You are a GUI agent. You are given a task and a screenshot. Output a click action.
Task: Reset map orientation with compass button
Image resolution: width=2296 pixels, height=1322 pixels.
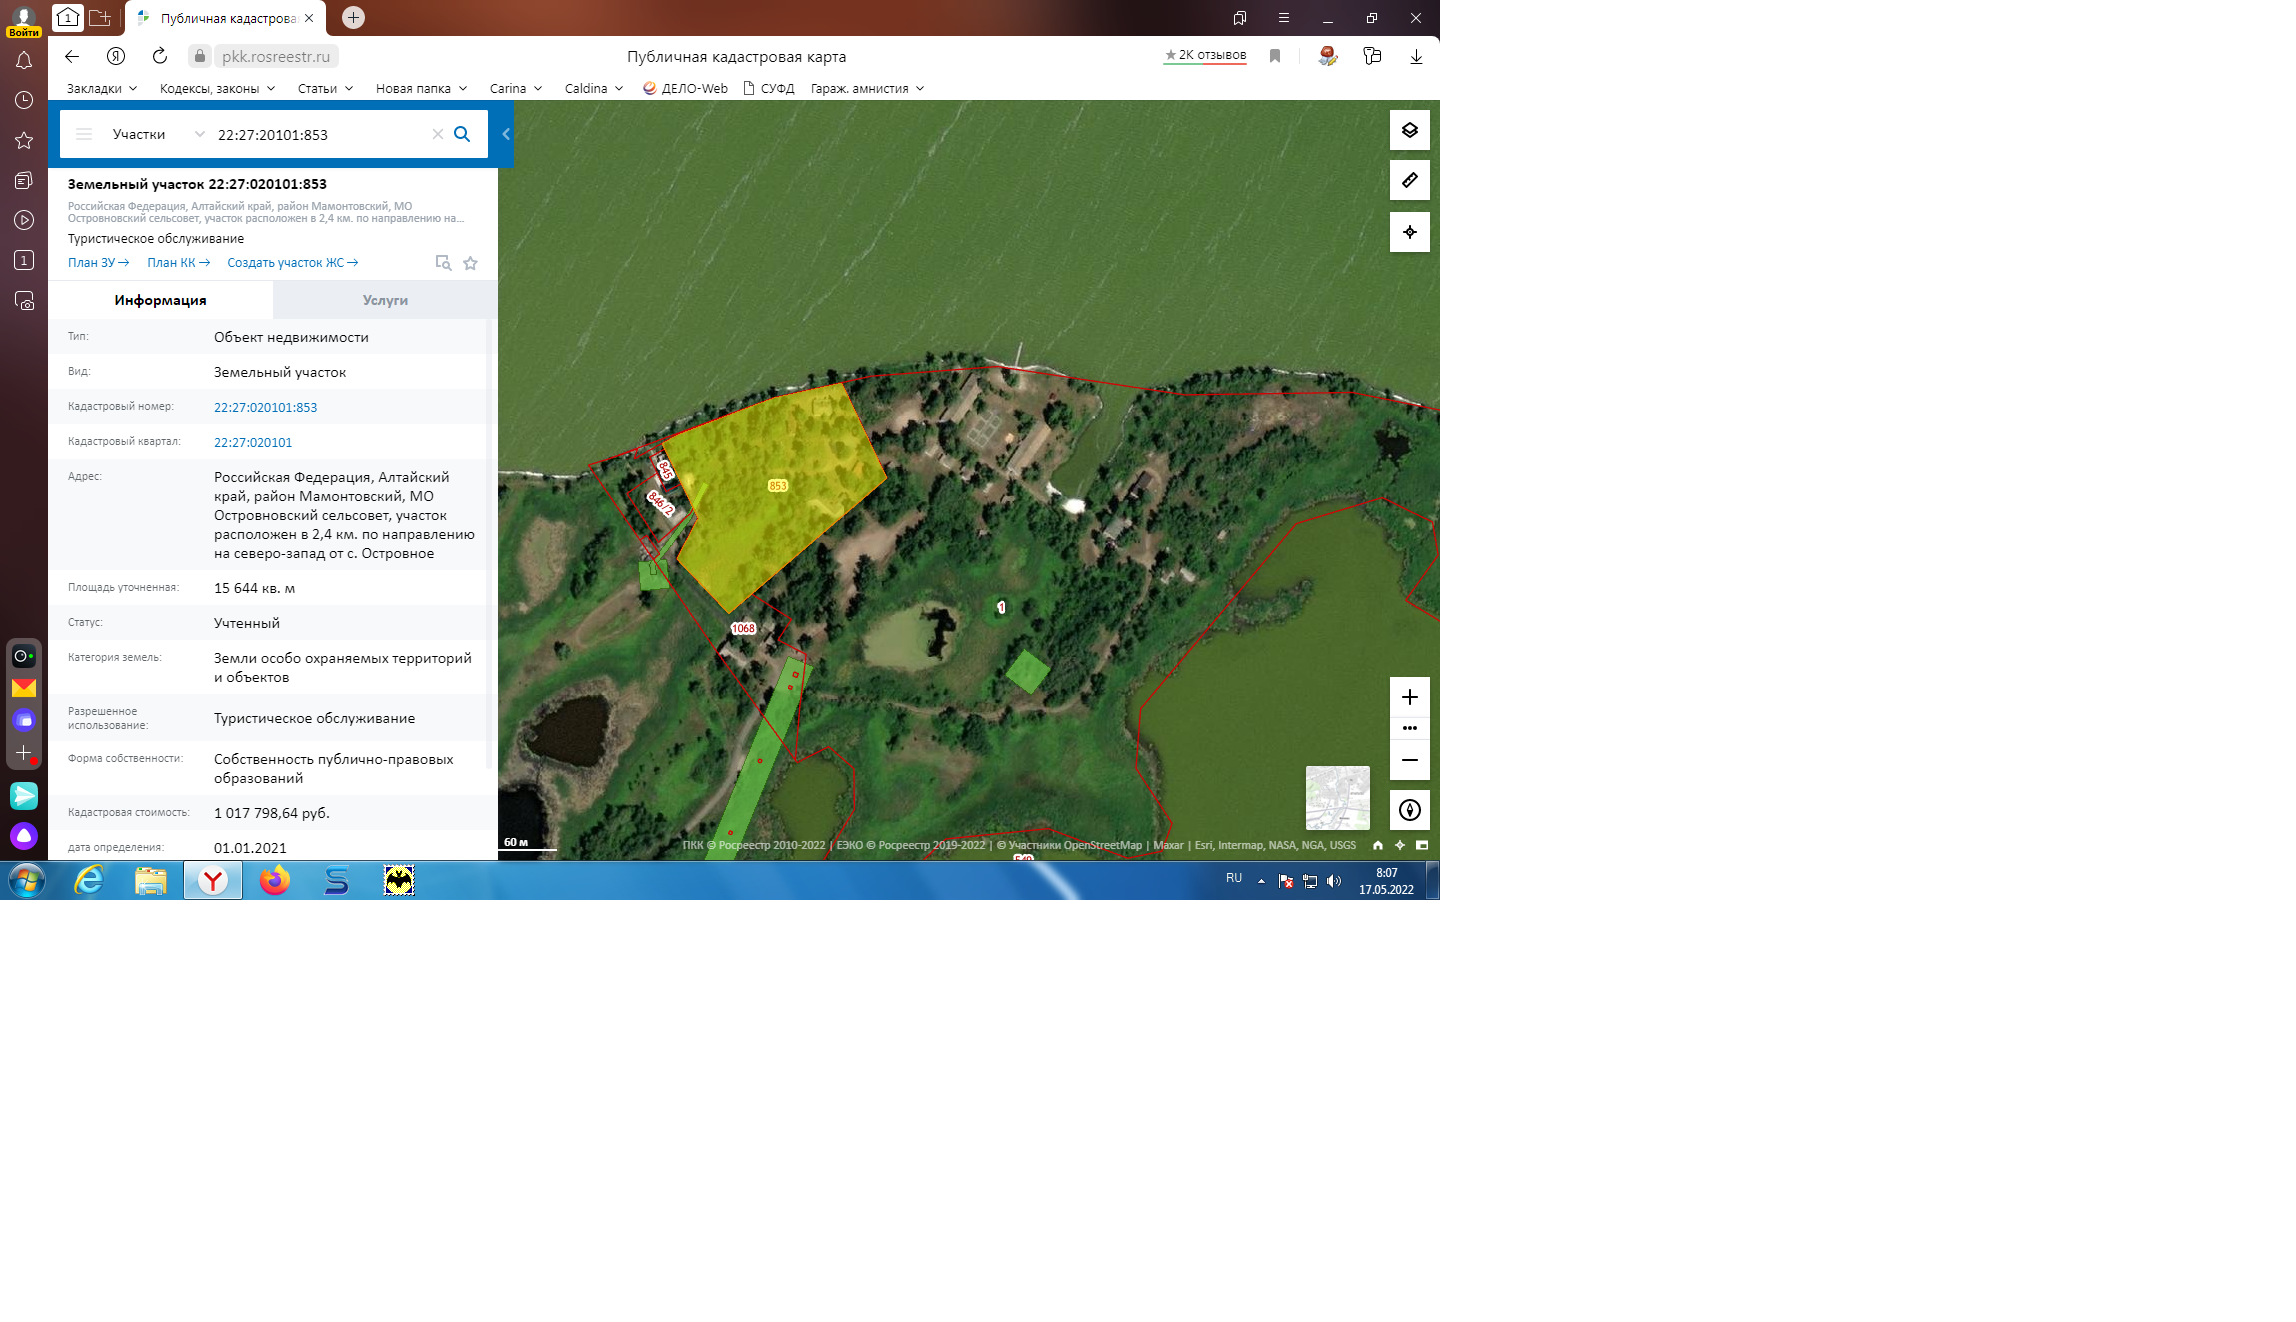pyautogui.click(x=1409, y=810)
